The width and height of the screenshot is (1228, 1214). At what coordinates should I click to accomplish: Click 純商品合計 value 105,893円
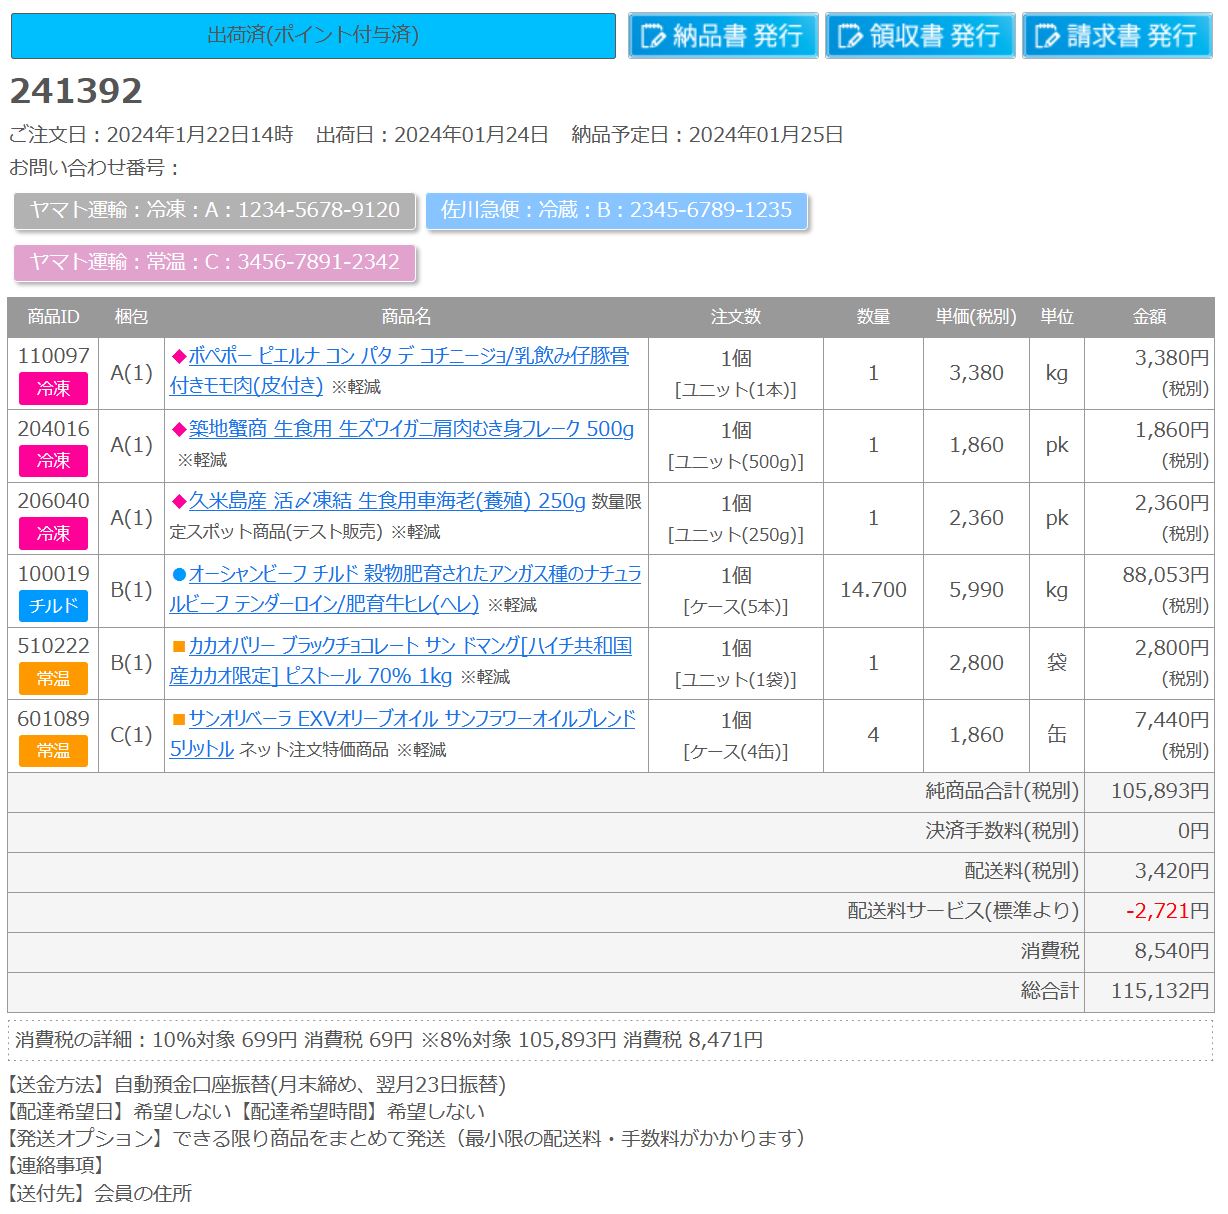(1160, 791)
